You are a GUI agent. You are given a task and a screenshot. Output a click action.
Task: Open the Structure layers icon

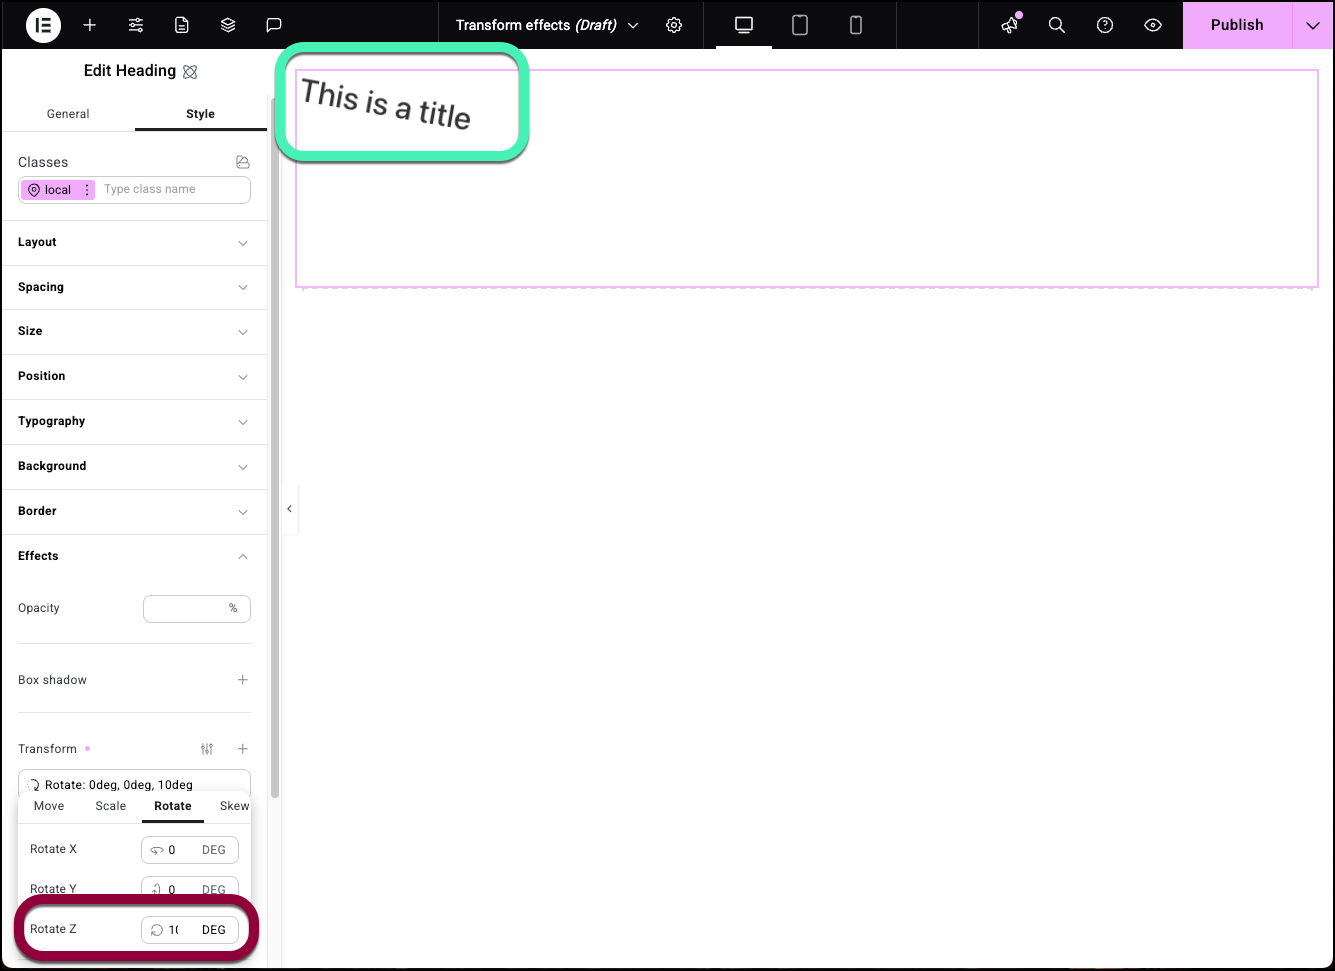228,25
